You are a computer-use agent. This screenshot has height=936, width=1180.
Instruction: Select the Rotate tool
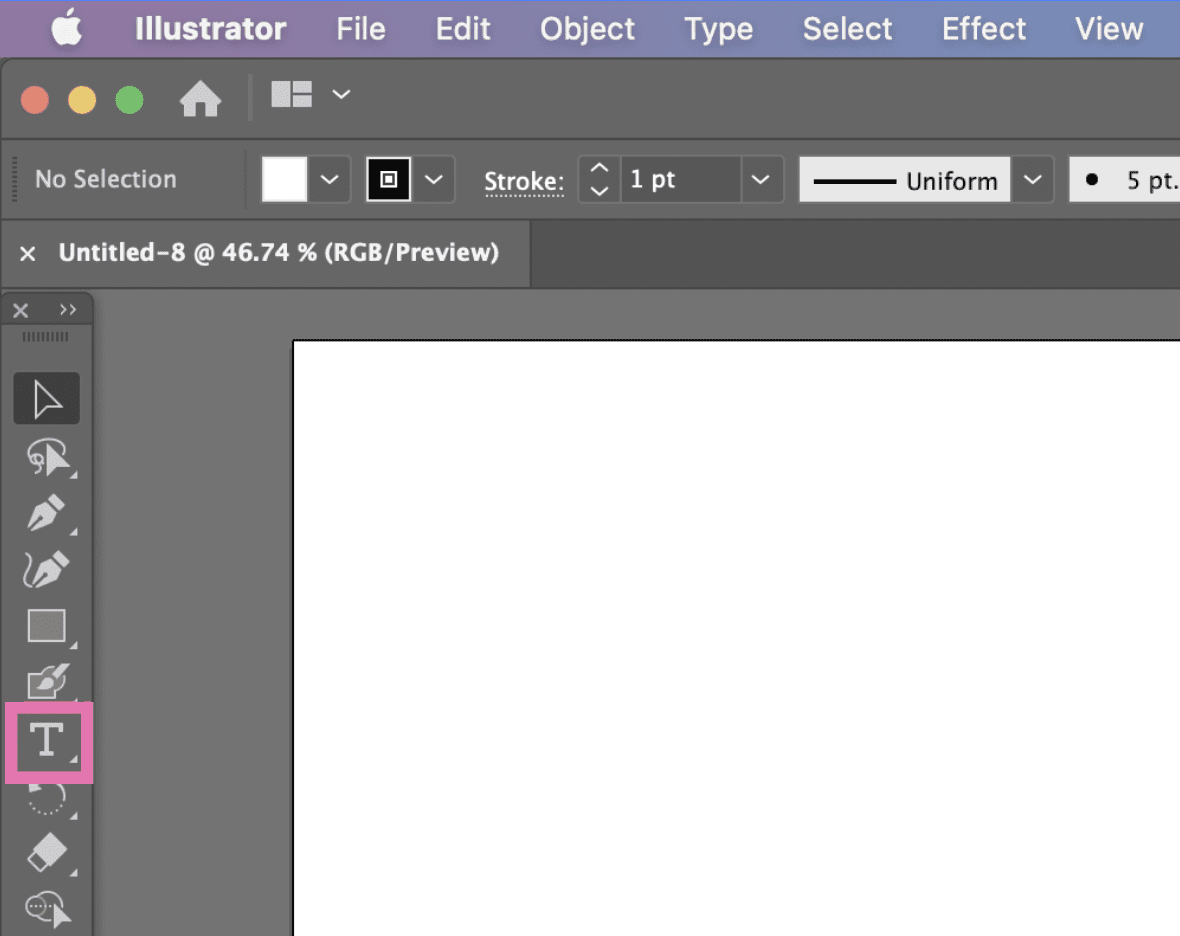46,797
